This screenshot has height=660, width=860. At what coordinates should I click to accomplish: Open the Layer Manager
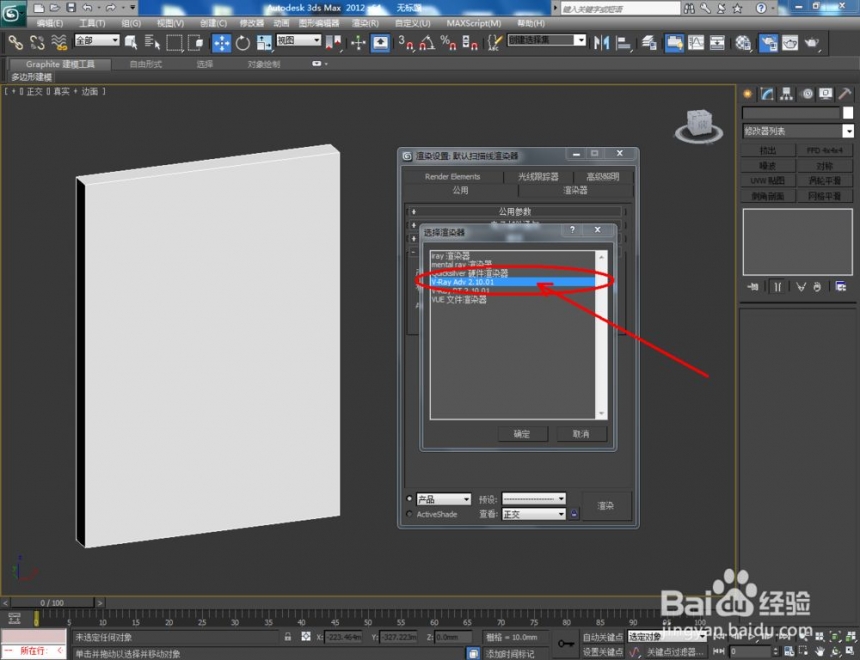click(x=649, y=42)
